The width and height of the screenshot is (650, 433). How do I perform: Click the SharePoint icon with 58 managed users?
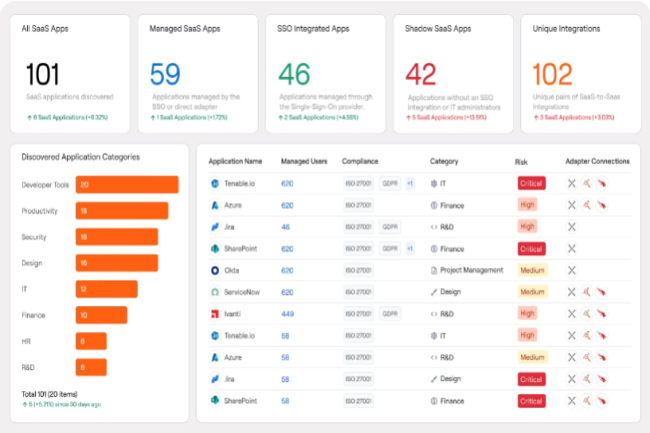point(215,400)
